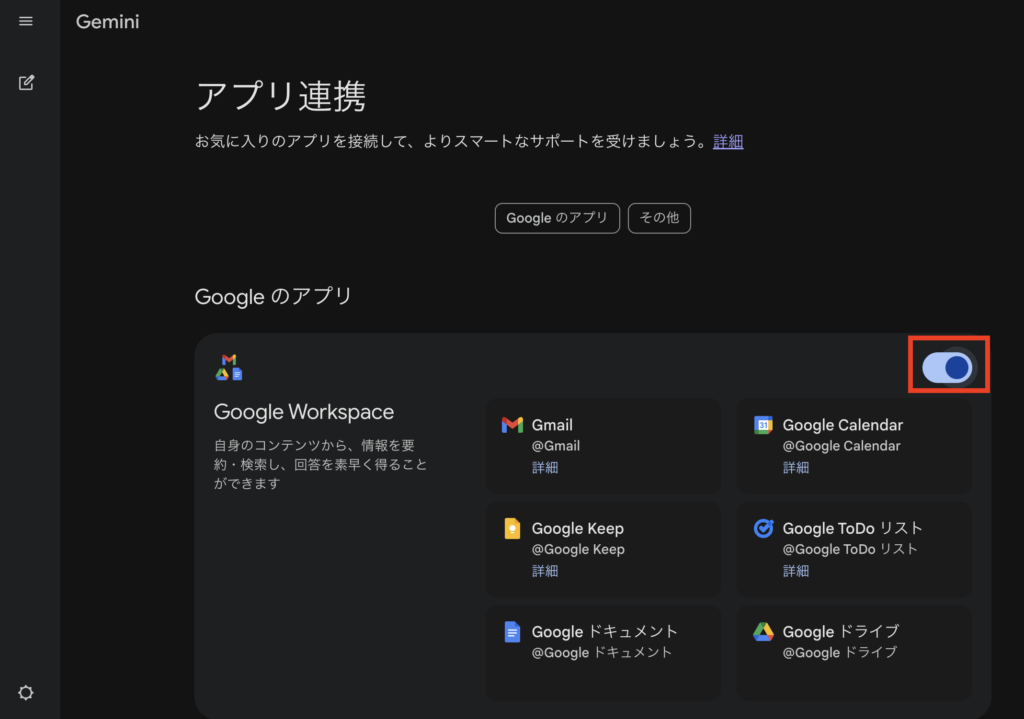Click the Google Docs document icon
This screenshot has width=1024, height=719.
(512, 632)
